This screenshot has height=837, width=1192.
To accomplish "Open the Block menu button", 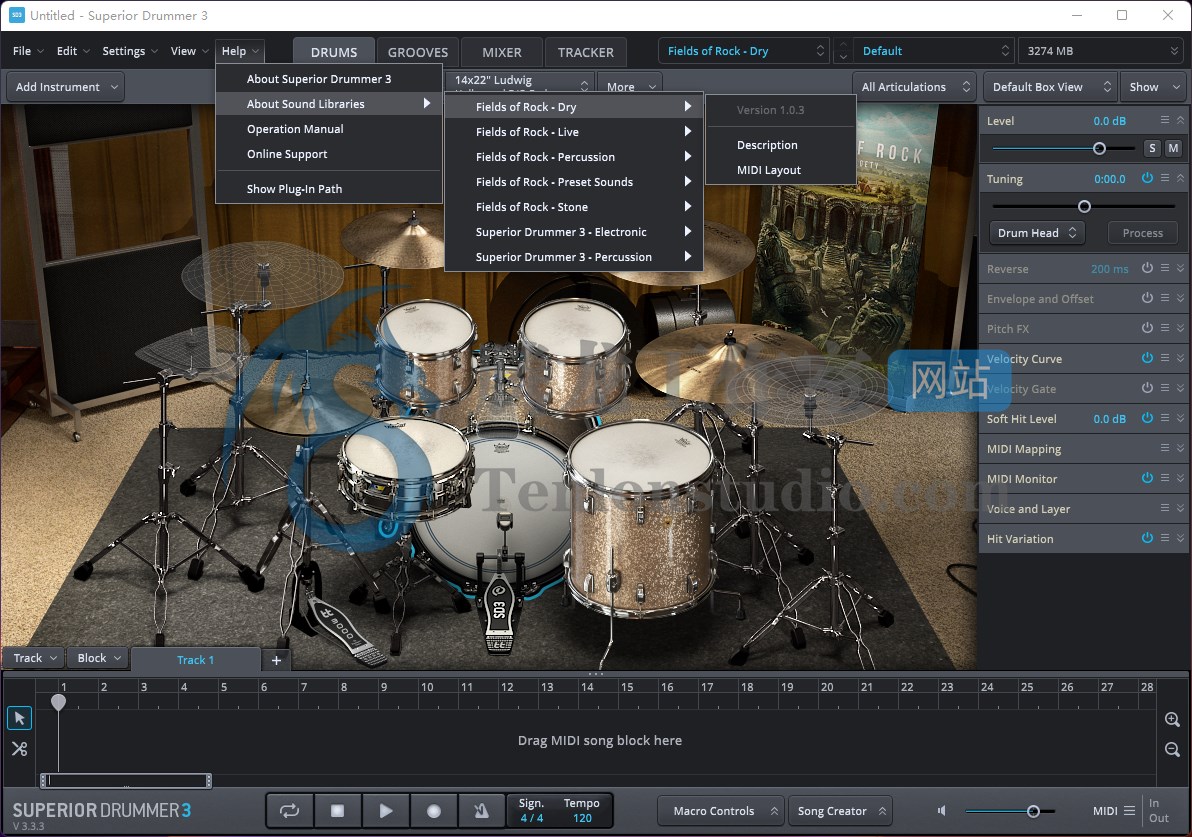I will click(x=99, y=658).
